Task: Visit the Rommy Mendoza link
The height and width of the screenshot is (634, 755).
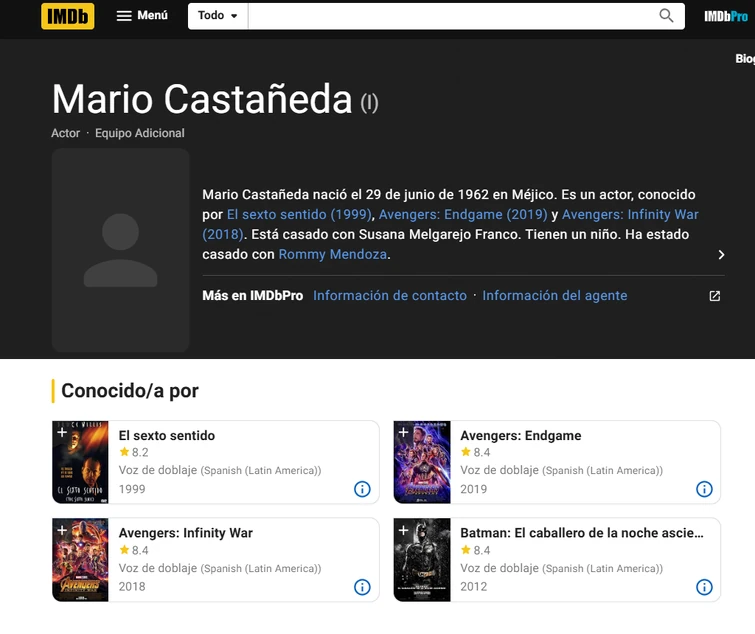Action: pos(333,254)
